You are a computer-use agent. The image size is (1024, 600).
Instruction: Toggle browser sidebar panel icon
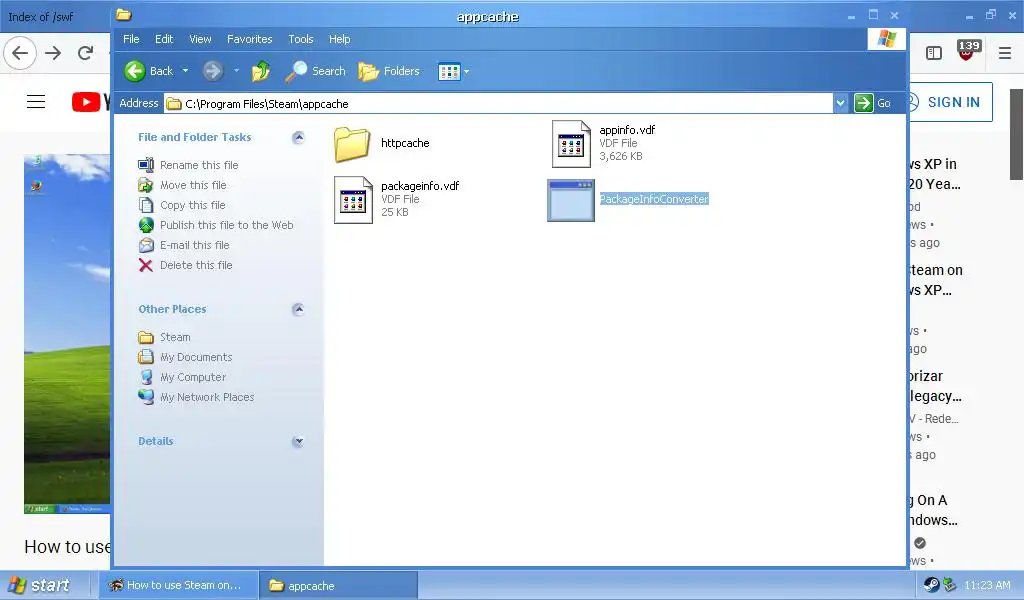point(934,53)
